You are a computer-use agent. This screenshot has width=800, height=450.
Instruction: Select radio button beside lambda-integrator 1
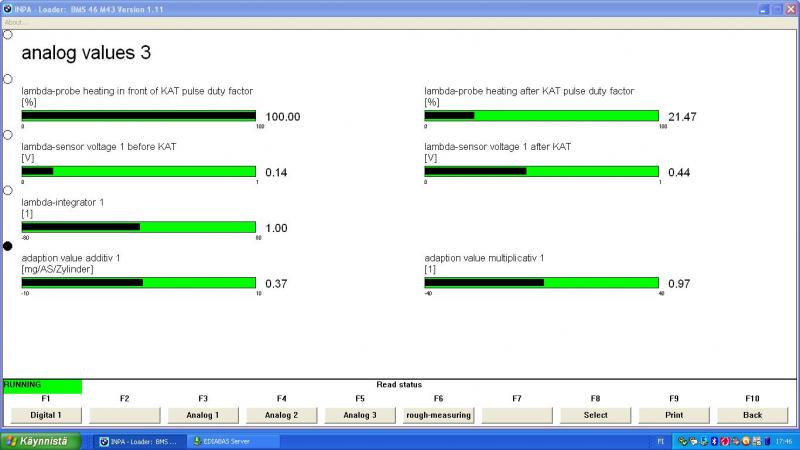pos(8,190)
